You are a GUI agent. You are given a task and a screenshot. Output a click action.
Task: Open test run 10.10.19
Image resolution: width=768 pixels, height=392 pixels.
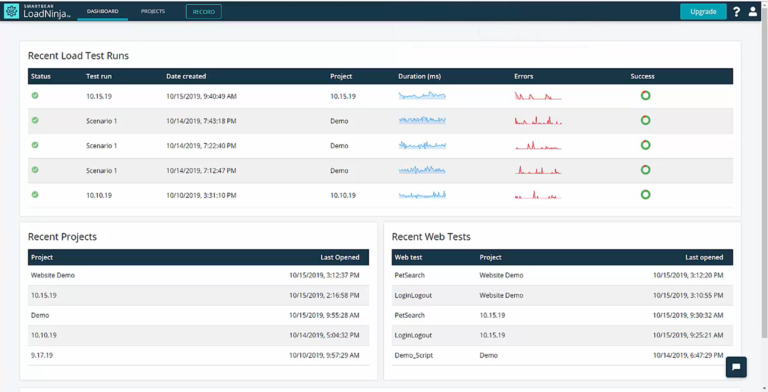point(99,196)
